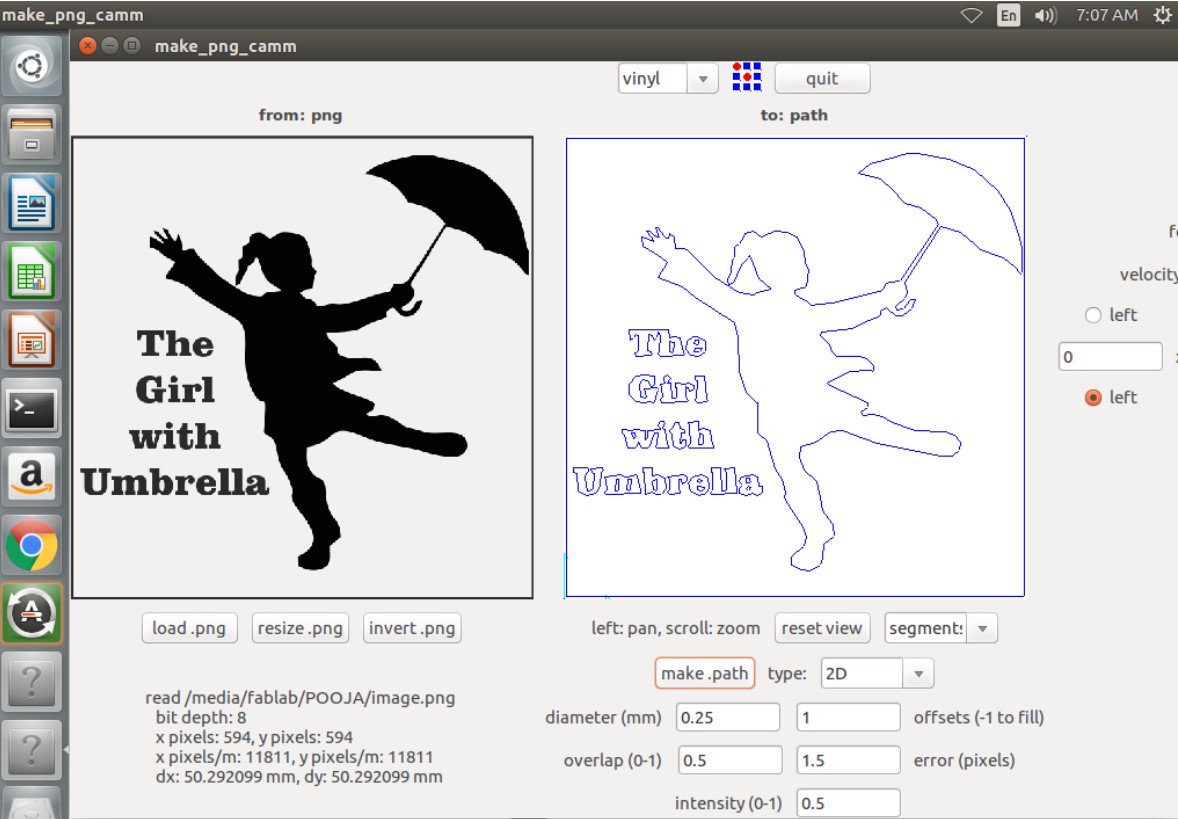Click the make .path button

point(705,673)
